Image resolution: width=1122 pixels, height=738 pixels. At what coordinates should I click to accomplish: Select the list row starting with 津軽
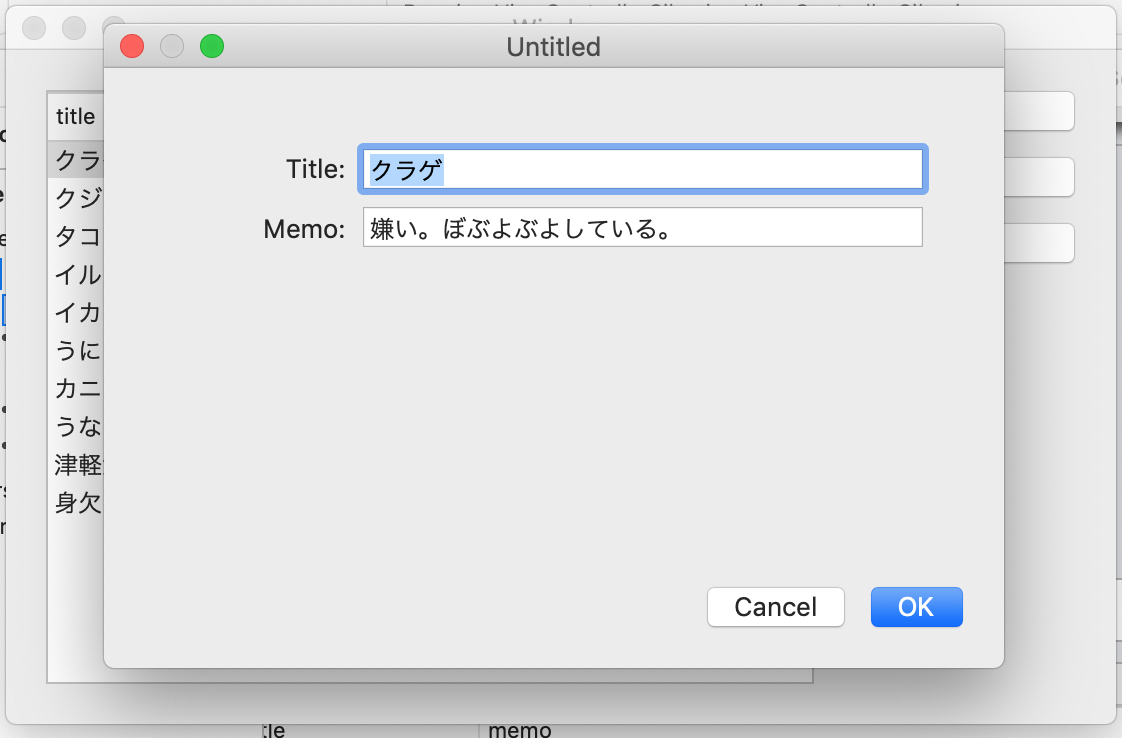tap(77, 464)
